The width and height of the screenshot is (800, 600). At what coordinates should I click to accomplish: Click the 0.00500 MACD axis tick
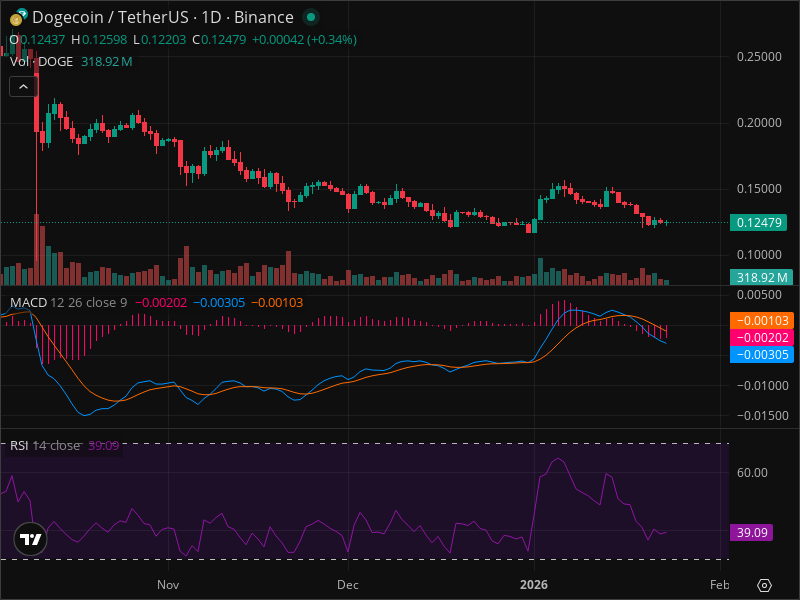click(x=759, y=295)
